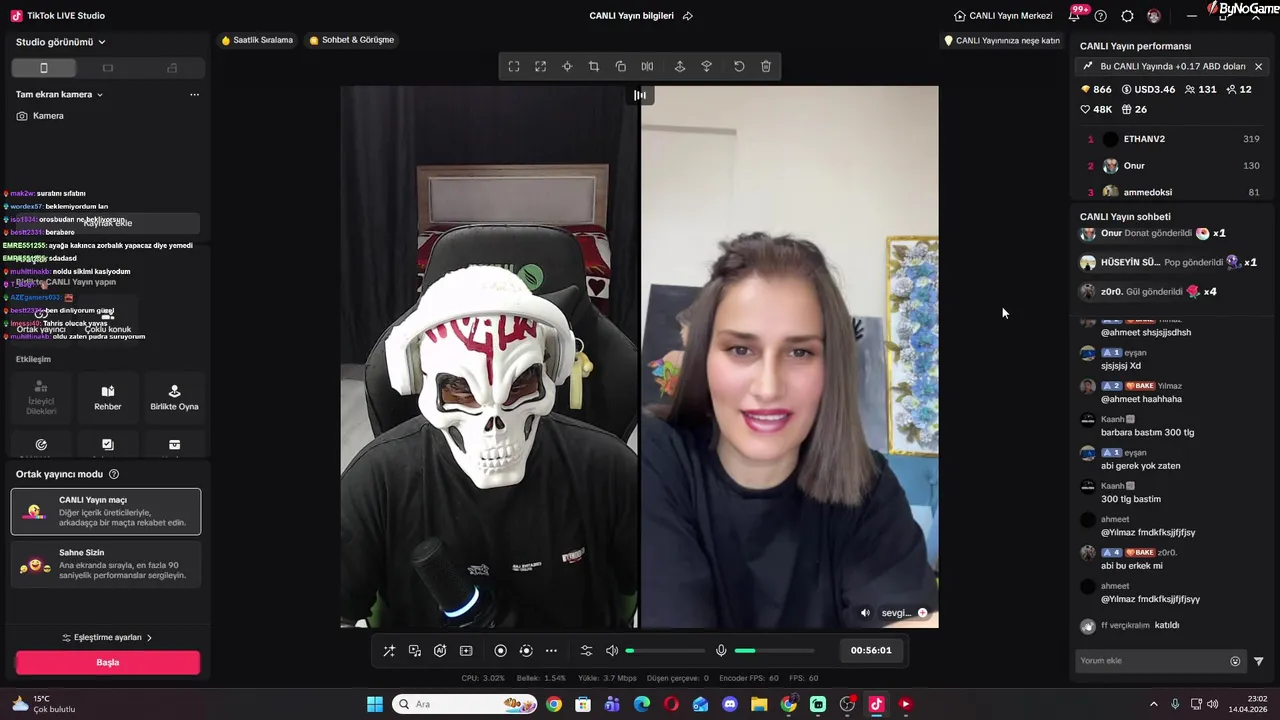
Task: Mute the speaker output icon
Action: coord(612,651)
